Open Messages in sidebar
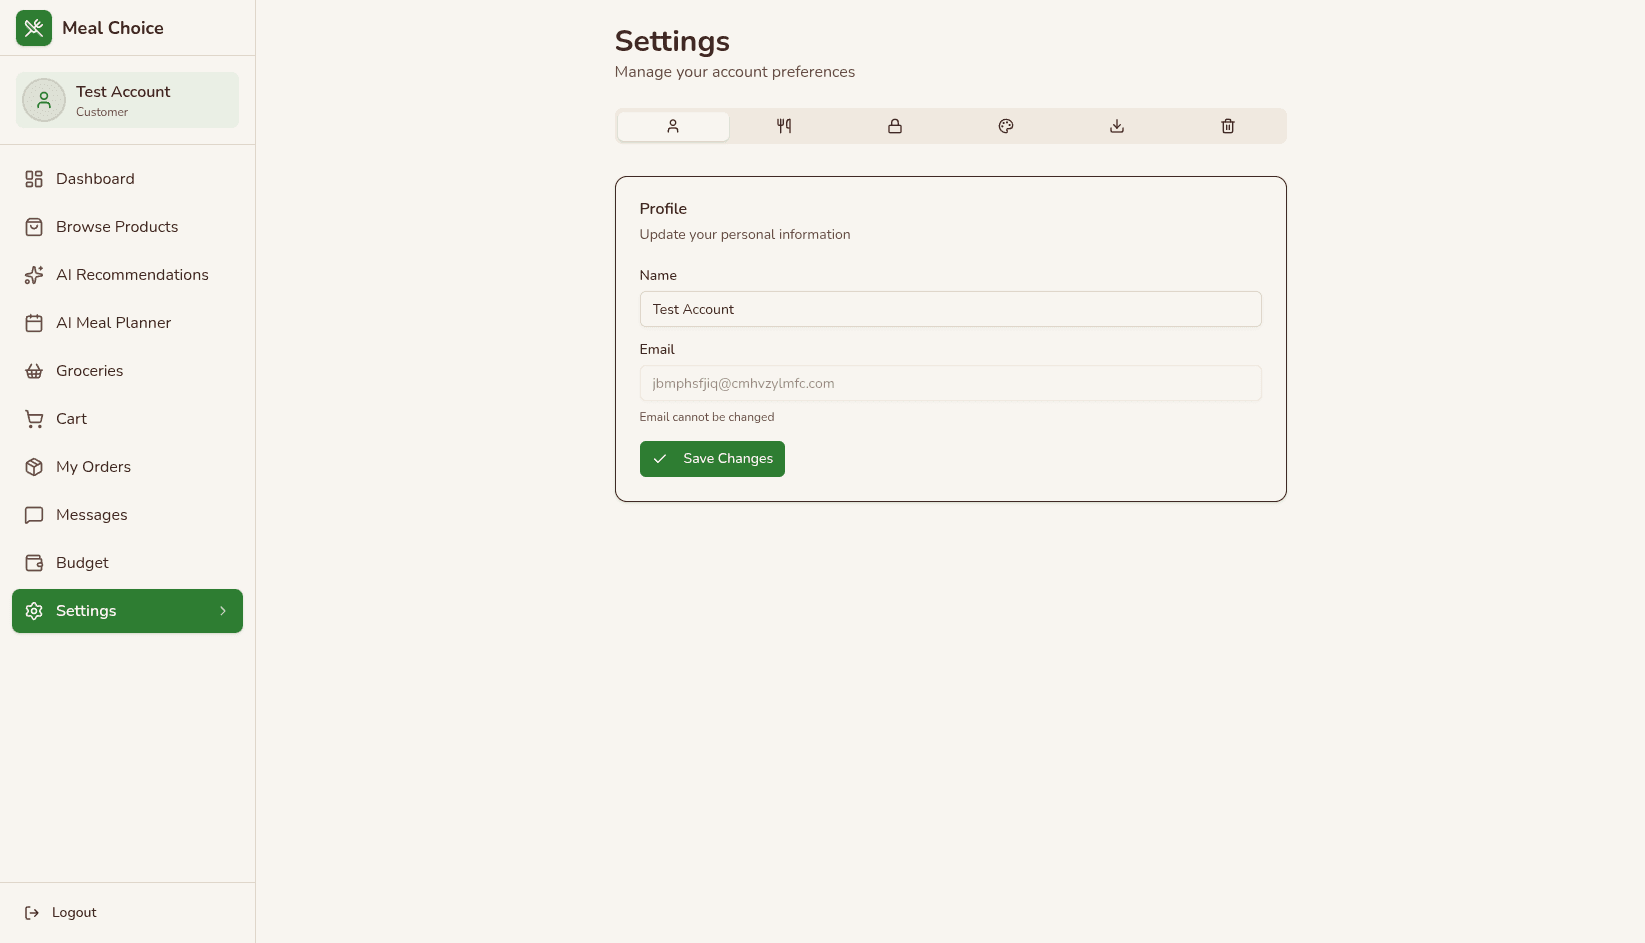 click(x=91, y=515)
